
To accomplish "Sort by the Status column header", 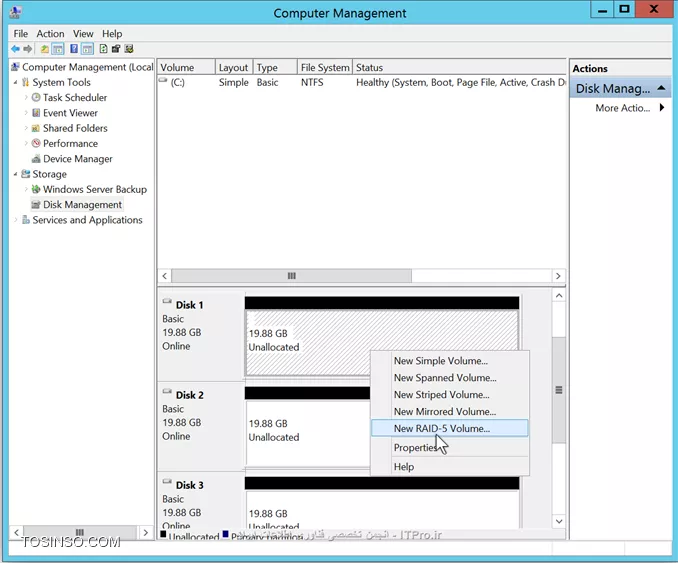I will coord(459,67).
